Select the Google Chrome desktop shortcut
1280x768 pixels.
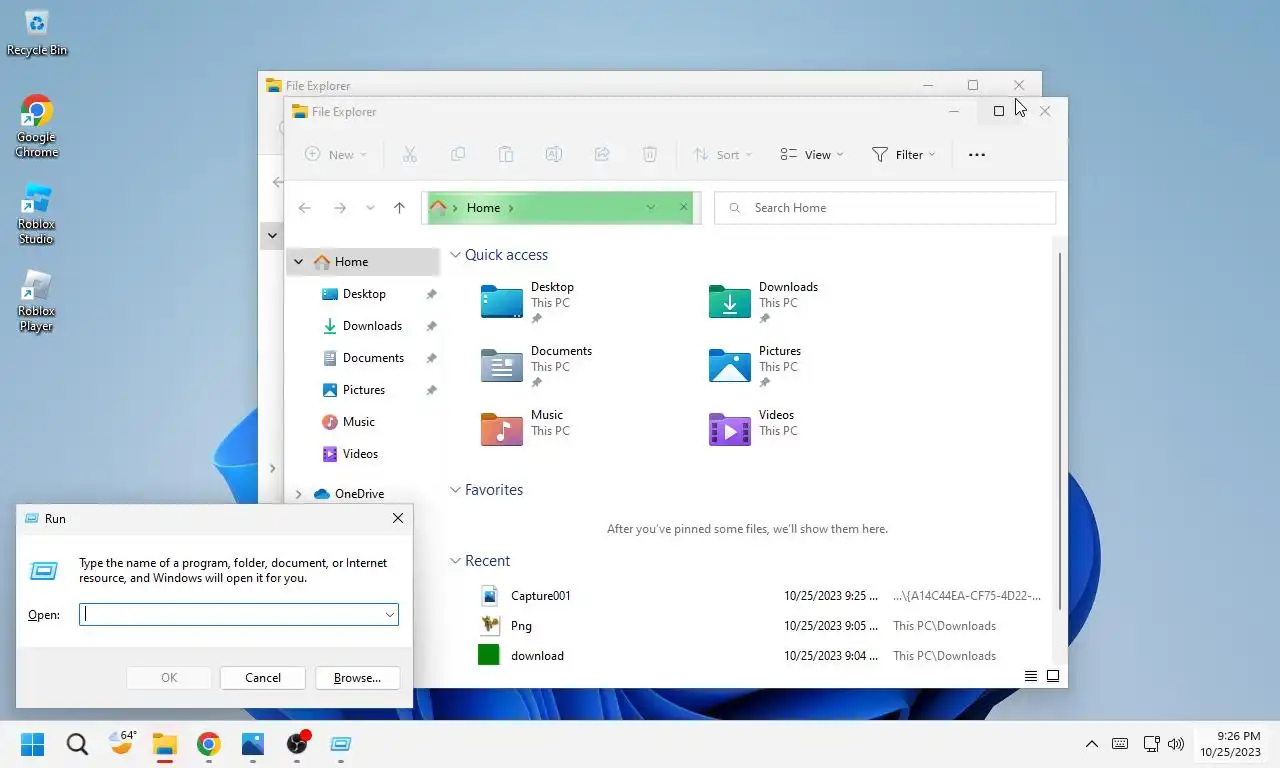(x=37, y=127)
